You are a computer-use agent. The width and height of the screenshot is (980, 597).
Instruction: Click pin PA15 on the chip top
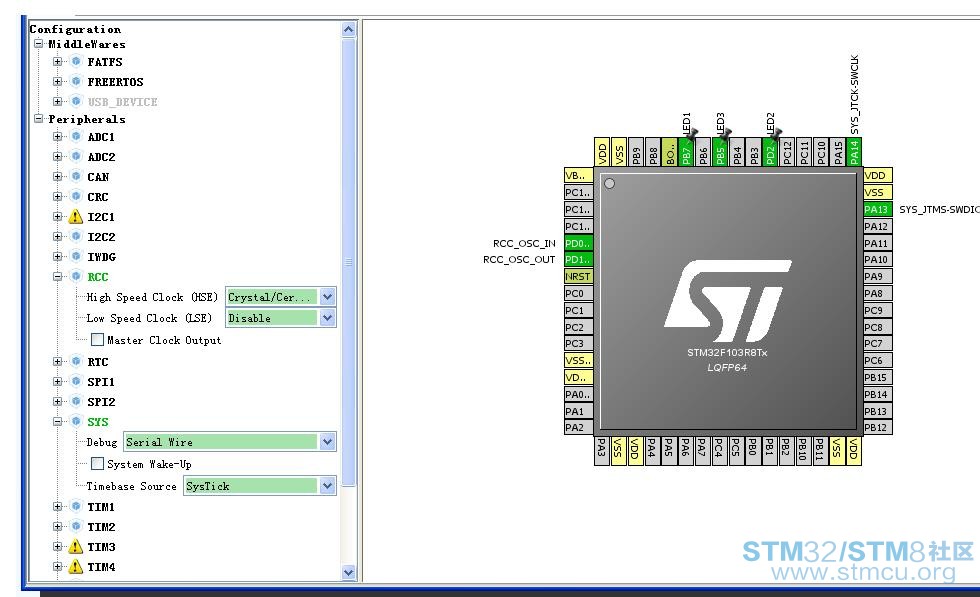pos(838,152)
